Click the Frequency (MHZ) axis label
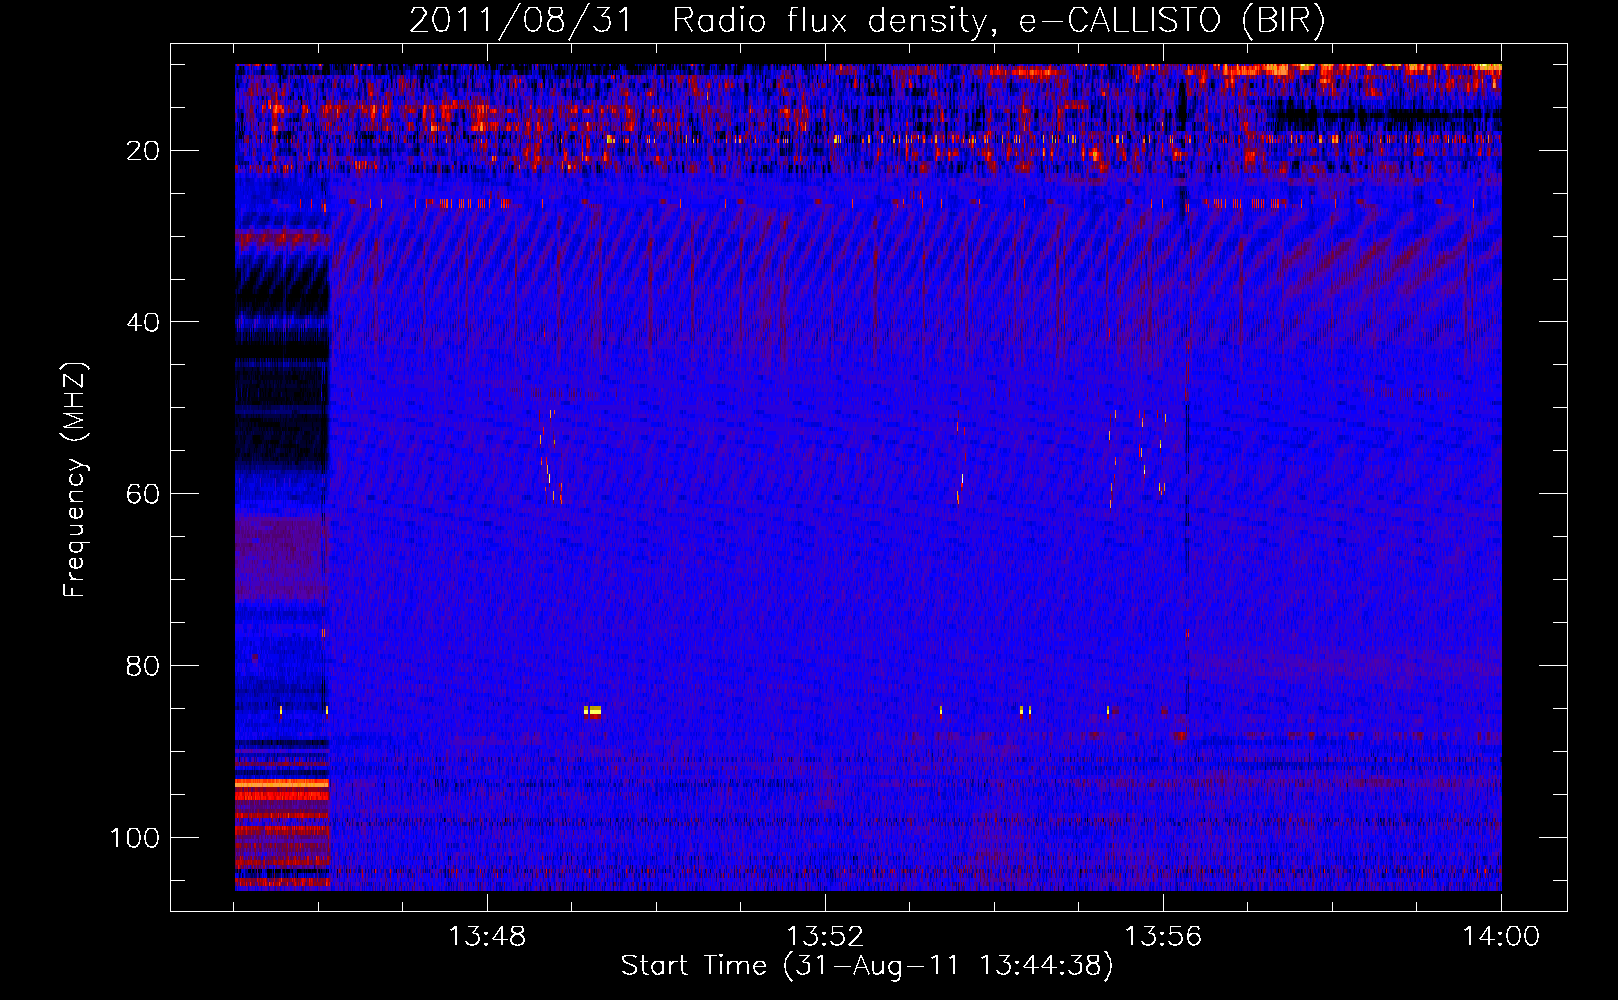Image resolution: width=1618 pixels, height=1000 pixels. coord(75,480)
